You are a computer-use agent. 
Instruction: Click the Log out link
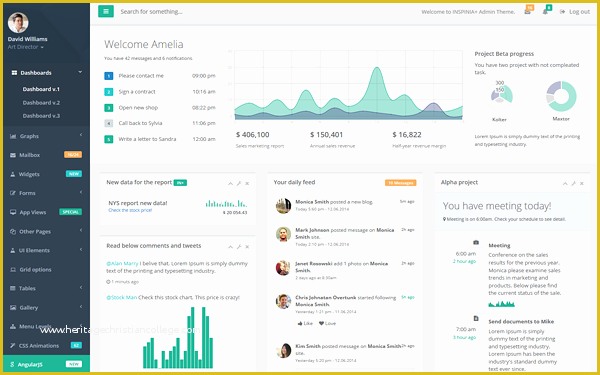pyautogui.click(x=575, y=12)
